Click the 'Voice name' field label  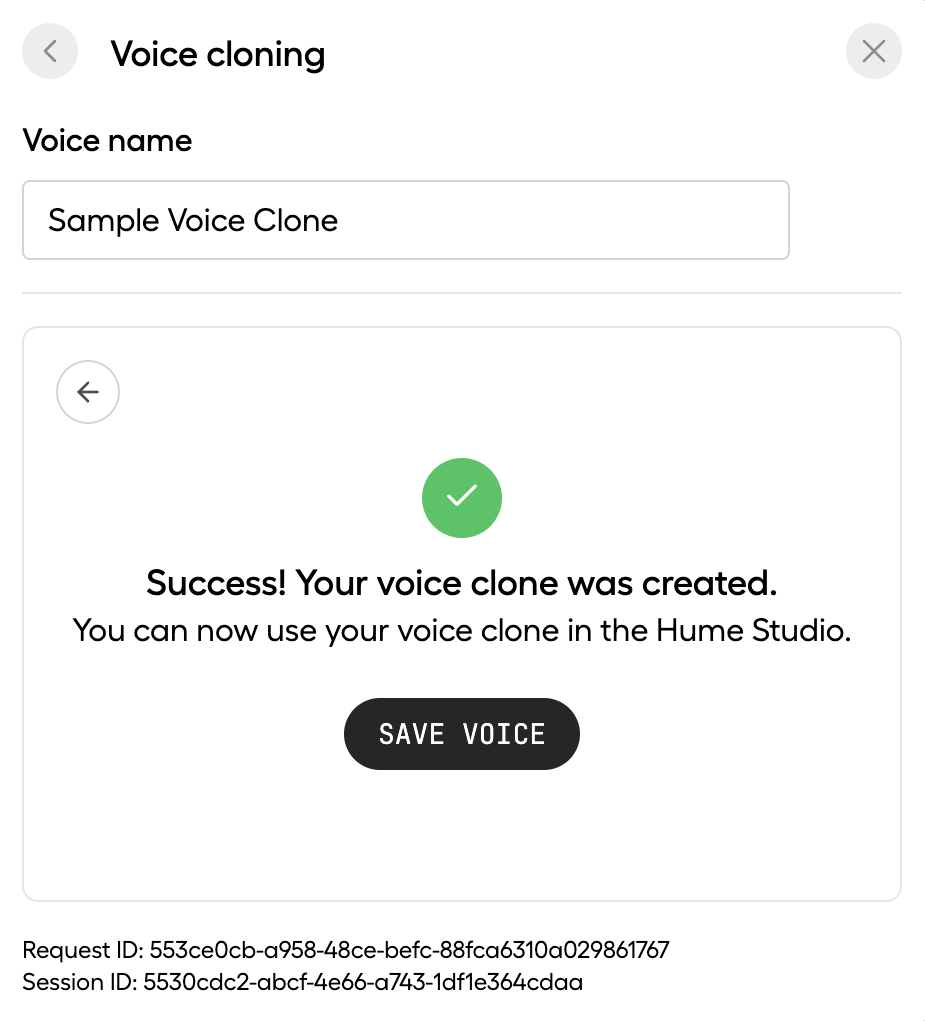(107, 141)
